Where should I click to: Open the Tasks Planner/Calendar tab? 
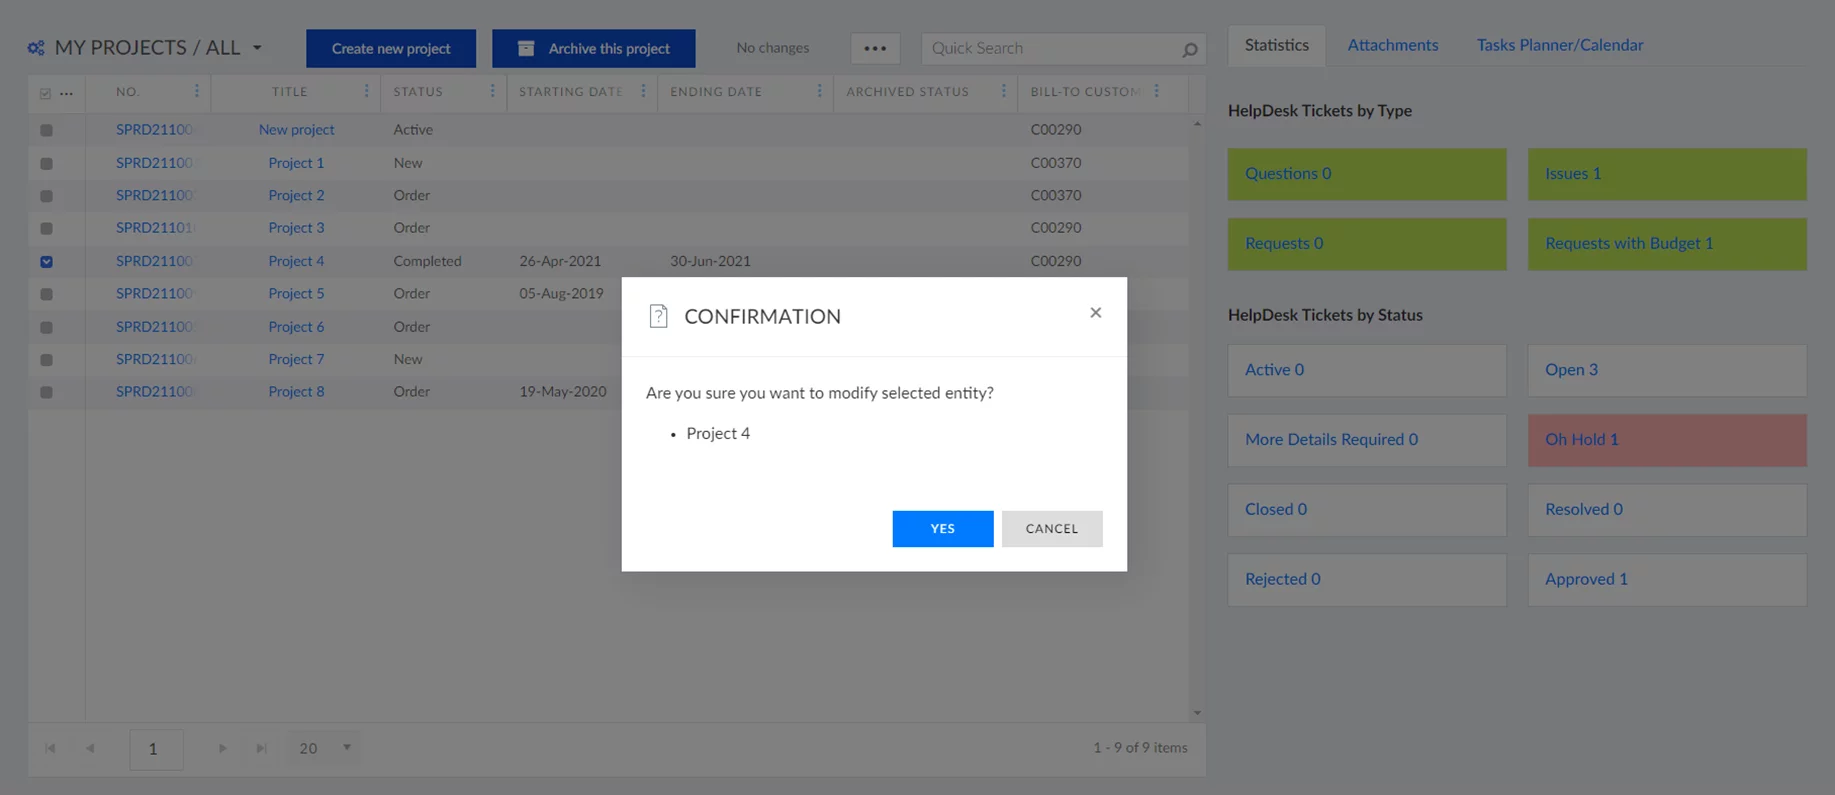pos(1559,45)
